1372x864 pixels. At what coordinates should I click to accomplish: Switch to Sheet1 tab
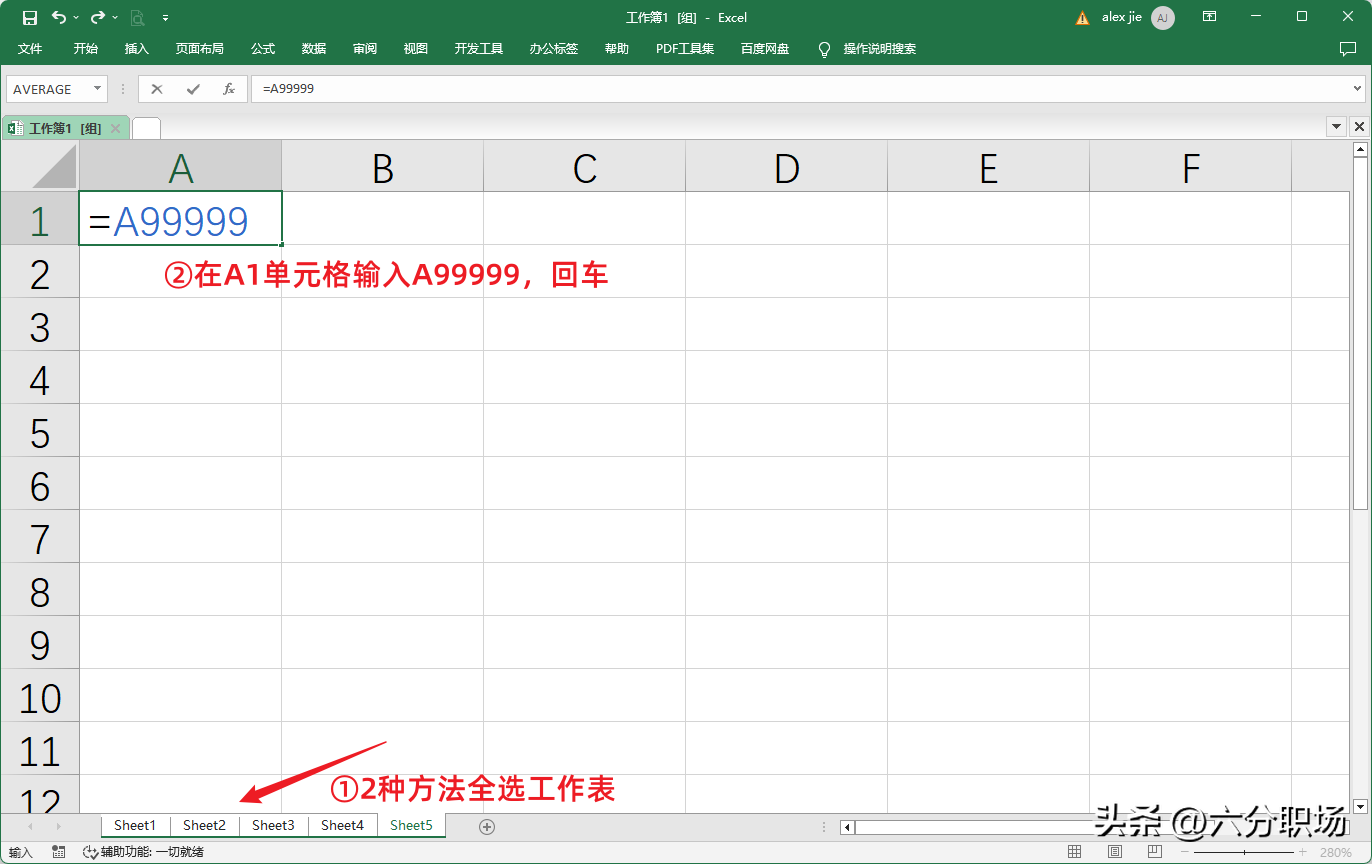pos(135,826)
